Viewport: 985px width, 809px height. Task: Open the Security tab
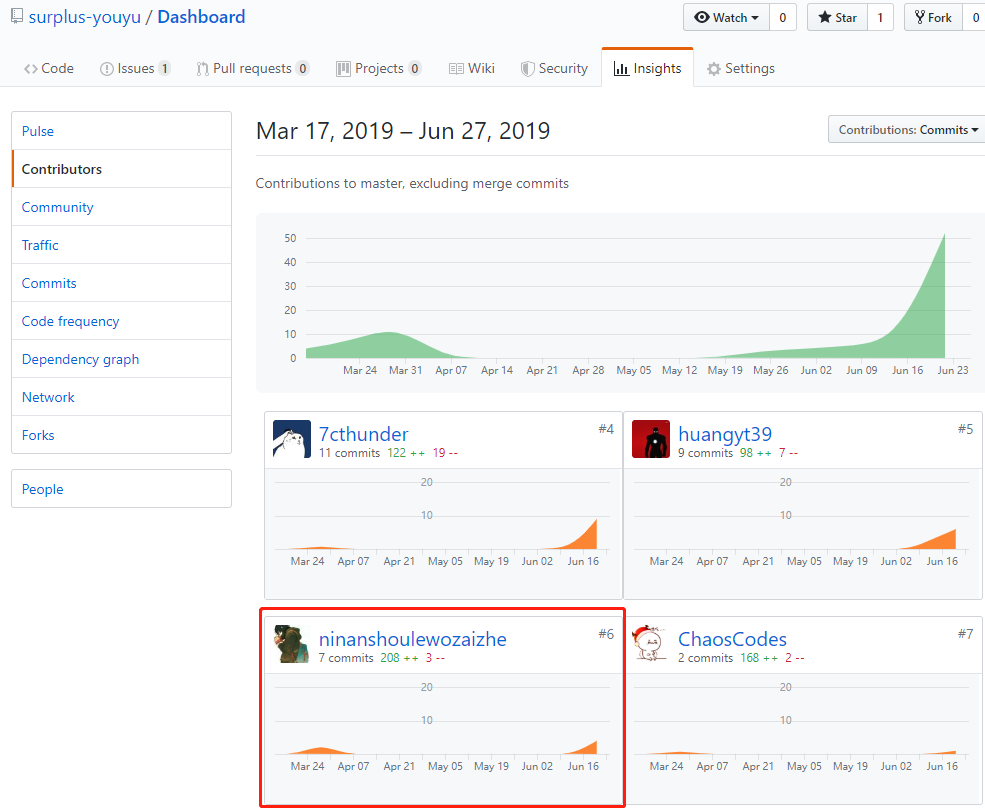[x=554, y=69]
